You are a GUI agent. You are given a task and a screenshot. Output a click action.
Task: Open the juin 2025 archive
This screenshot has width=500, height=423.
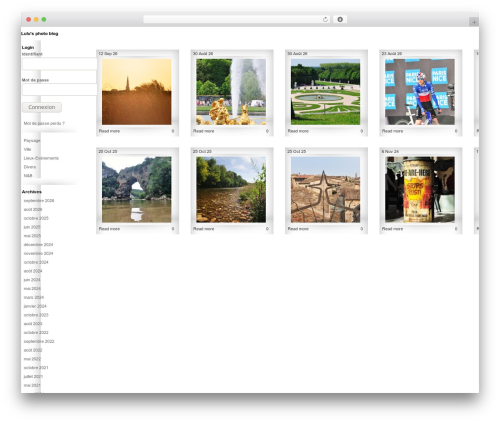click(x=32, y=227)
